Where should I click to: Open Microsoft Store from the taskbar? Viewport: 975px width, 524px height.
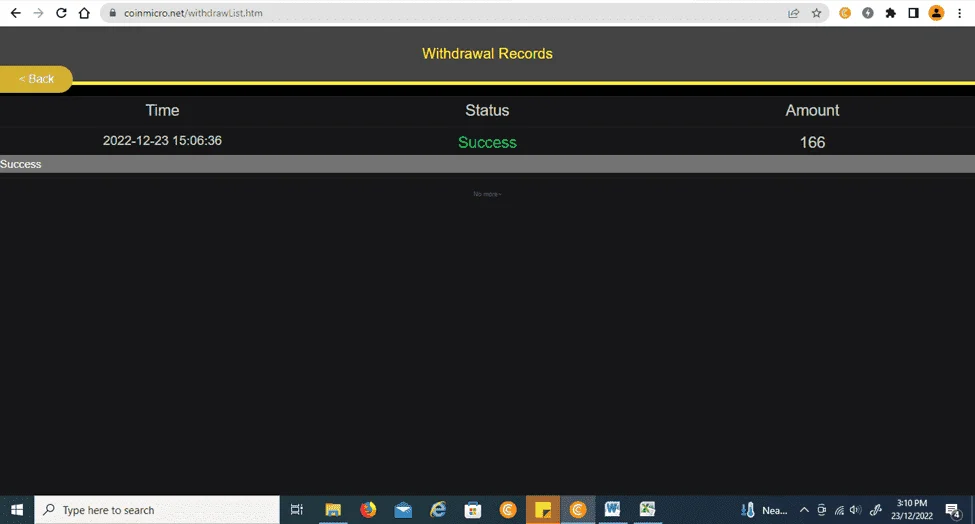pos(473,510)
